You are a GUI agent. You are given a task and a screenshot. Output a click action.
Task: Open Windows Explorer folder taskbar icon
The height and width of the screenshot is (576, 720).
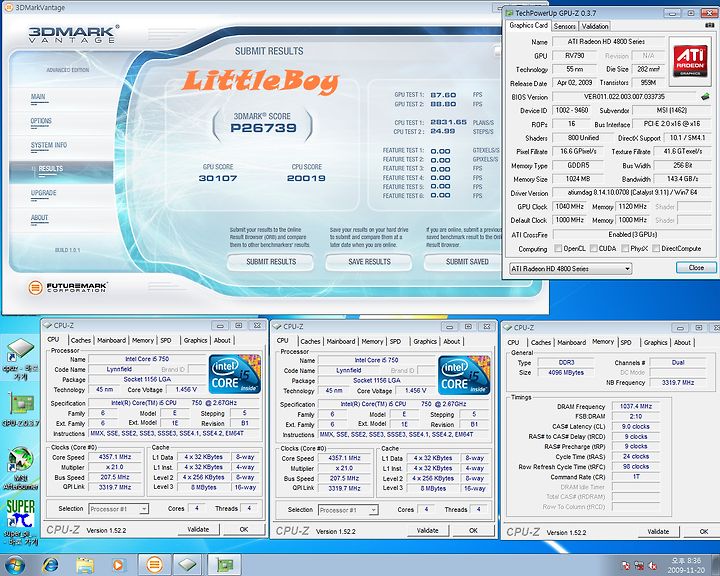coord(85,565)
